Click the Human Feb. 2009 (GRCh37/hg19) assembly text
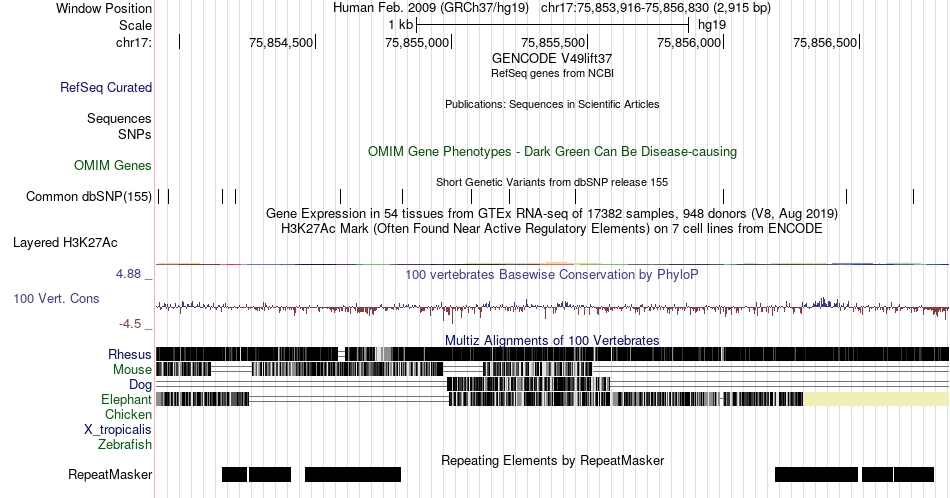The image size is (950, 498). coord(431,8)
